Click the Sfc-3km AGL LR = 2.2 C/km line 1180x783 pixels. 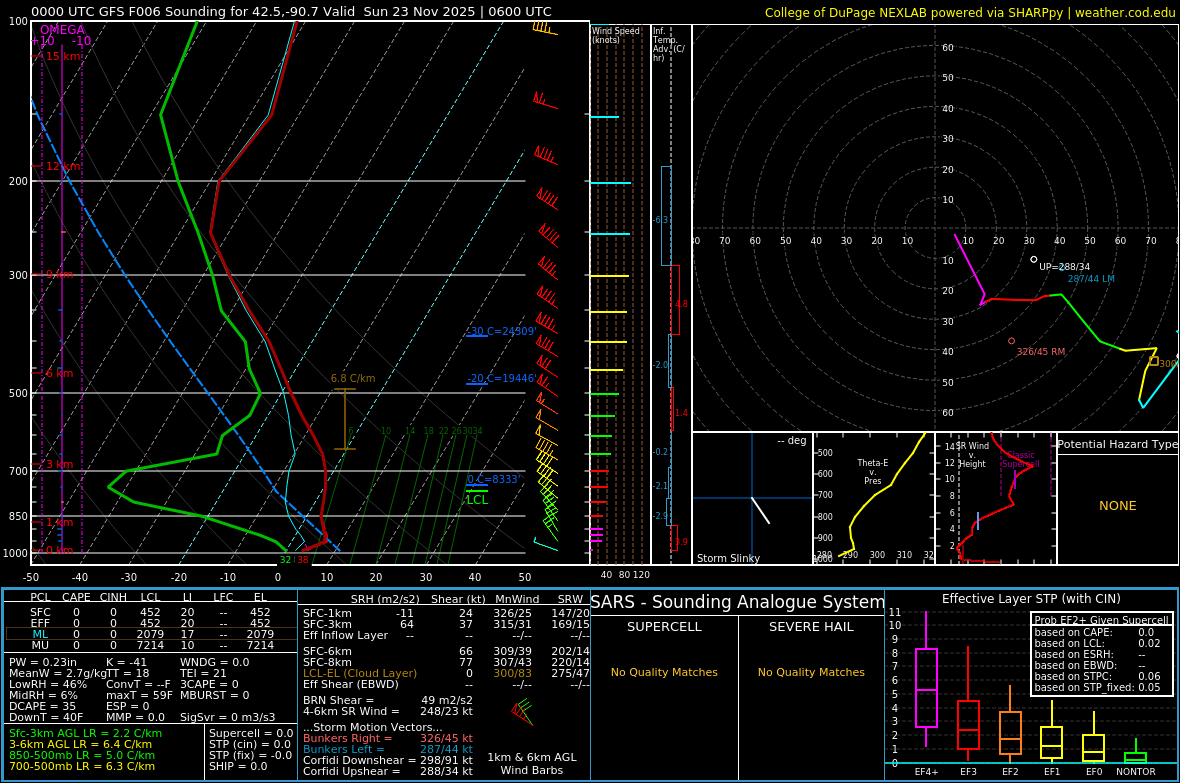coord(85,733)
